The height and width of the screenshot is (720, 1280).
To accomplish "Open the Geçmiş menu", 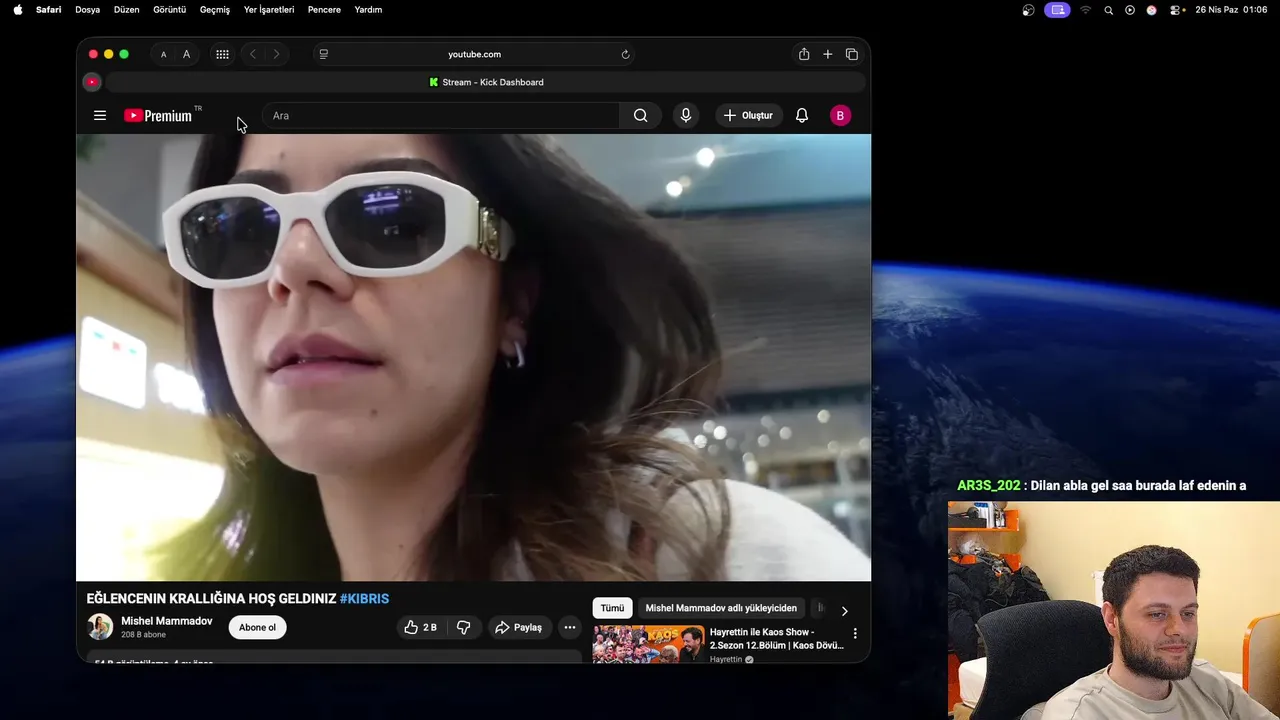I will 215,9.
